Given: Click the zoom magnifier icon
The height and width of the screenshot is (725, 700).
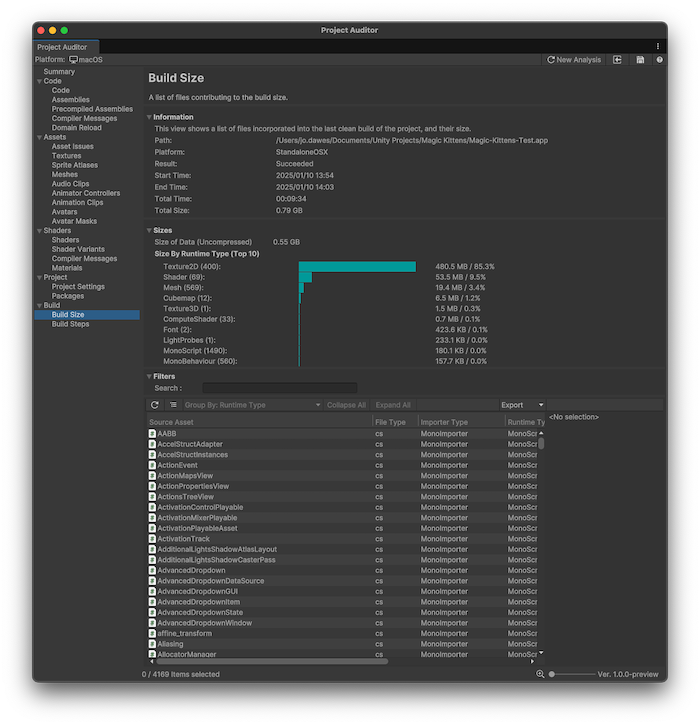Looking at the screenshot, I should [x=541, y=674].
